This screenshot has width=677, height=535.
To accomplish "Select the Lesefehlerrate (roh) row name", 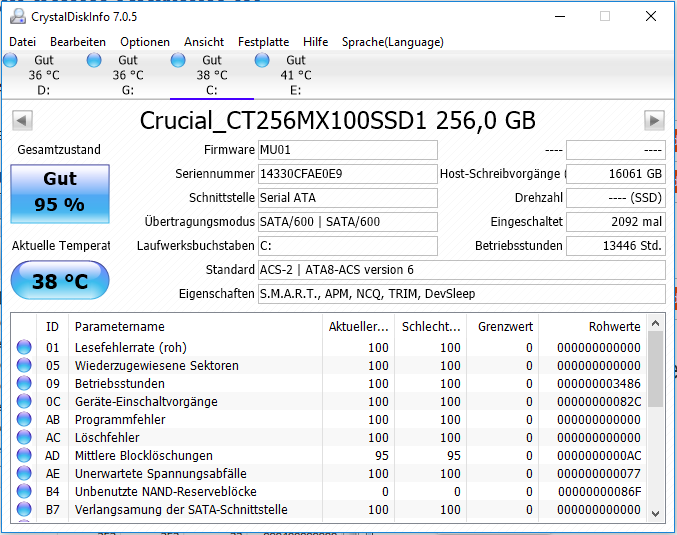I will pos(131,348).
